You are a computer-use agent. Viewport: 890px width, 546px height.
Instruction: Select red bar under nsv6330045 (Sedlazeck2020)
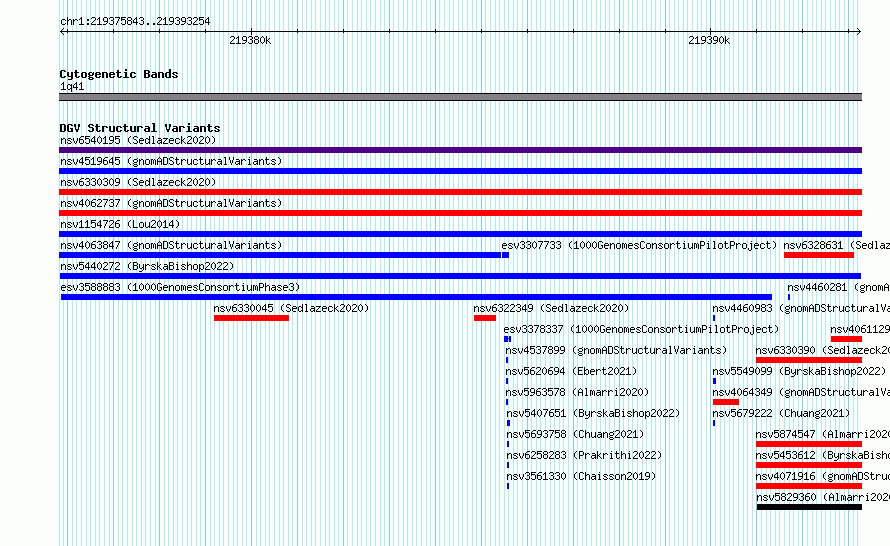[x=251, y=318]
